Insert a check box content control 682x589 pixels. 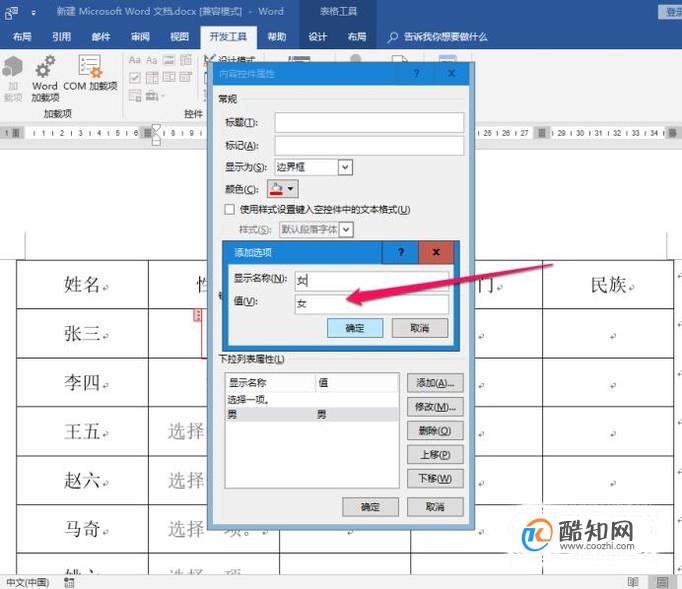point(135,77)
